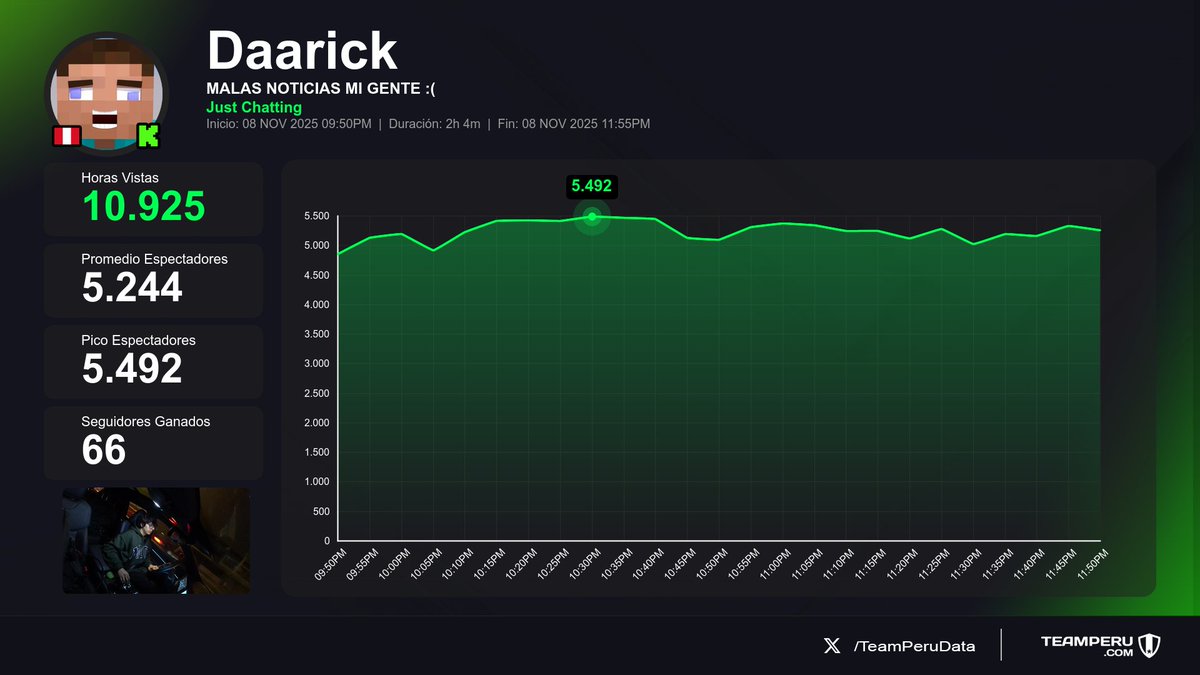Click the Daarick streamer name title
This screenshot has width=1200, height=675.
(x=302, y=51)
